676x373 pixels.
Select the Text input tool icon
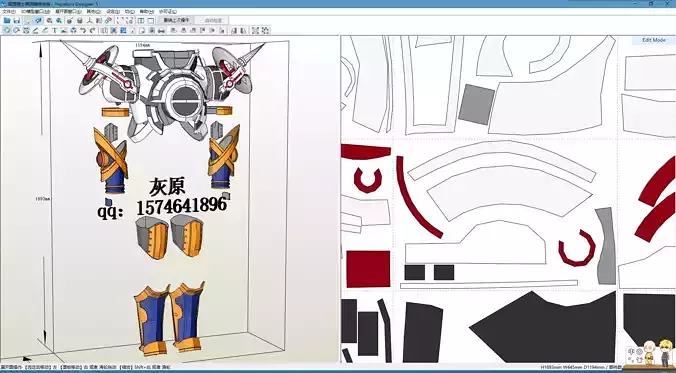[55, 30]
